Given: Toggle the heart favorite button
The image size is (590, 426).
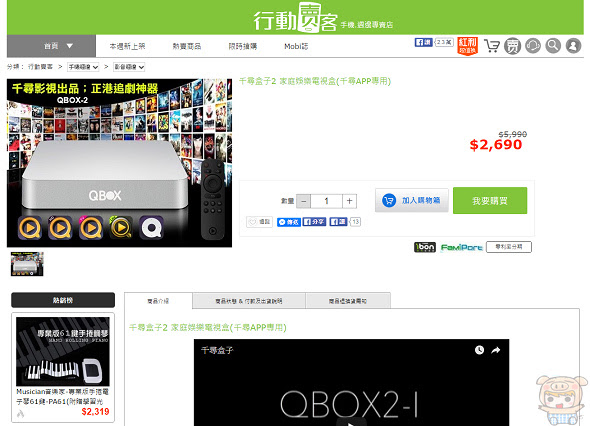Looking at the screenshot, I should [259, 222].
